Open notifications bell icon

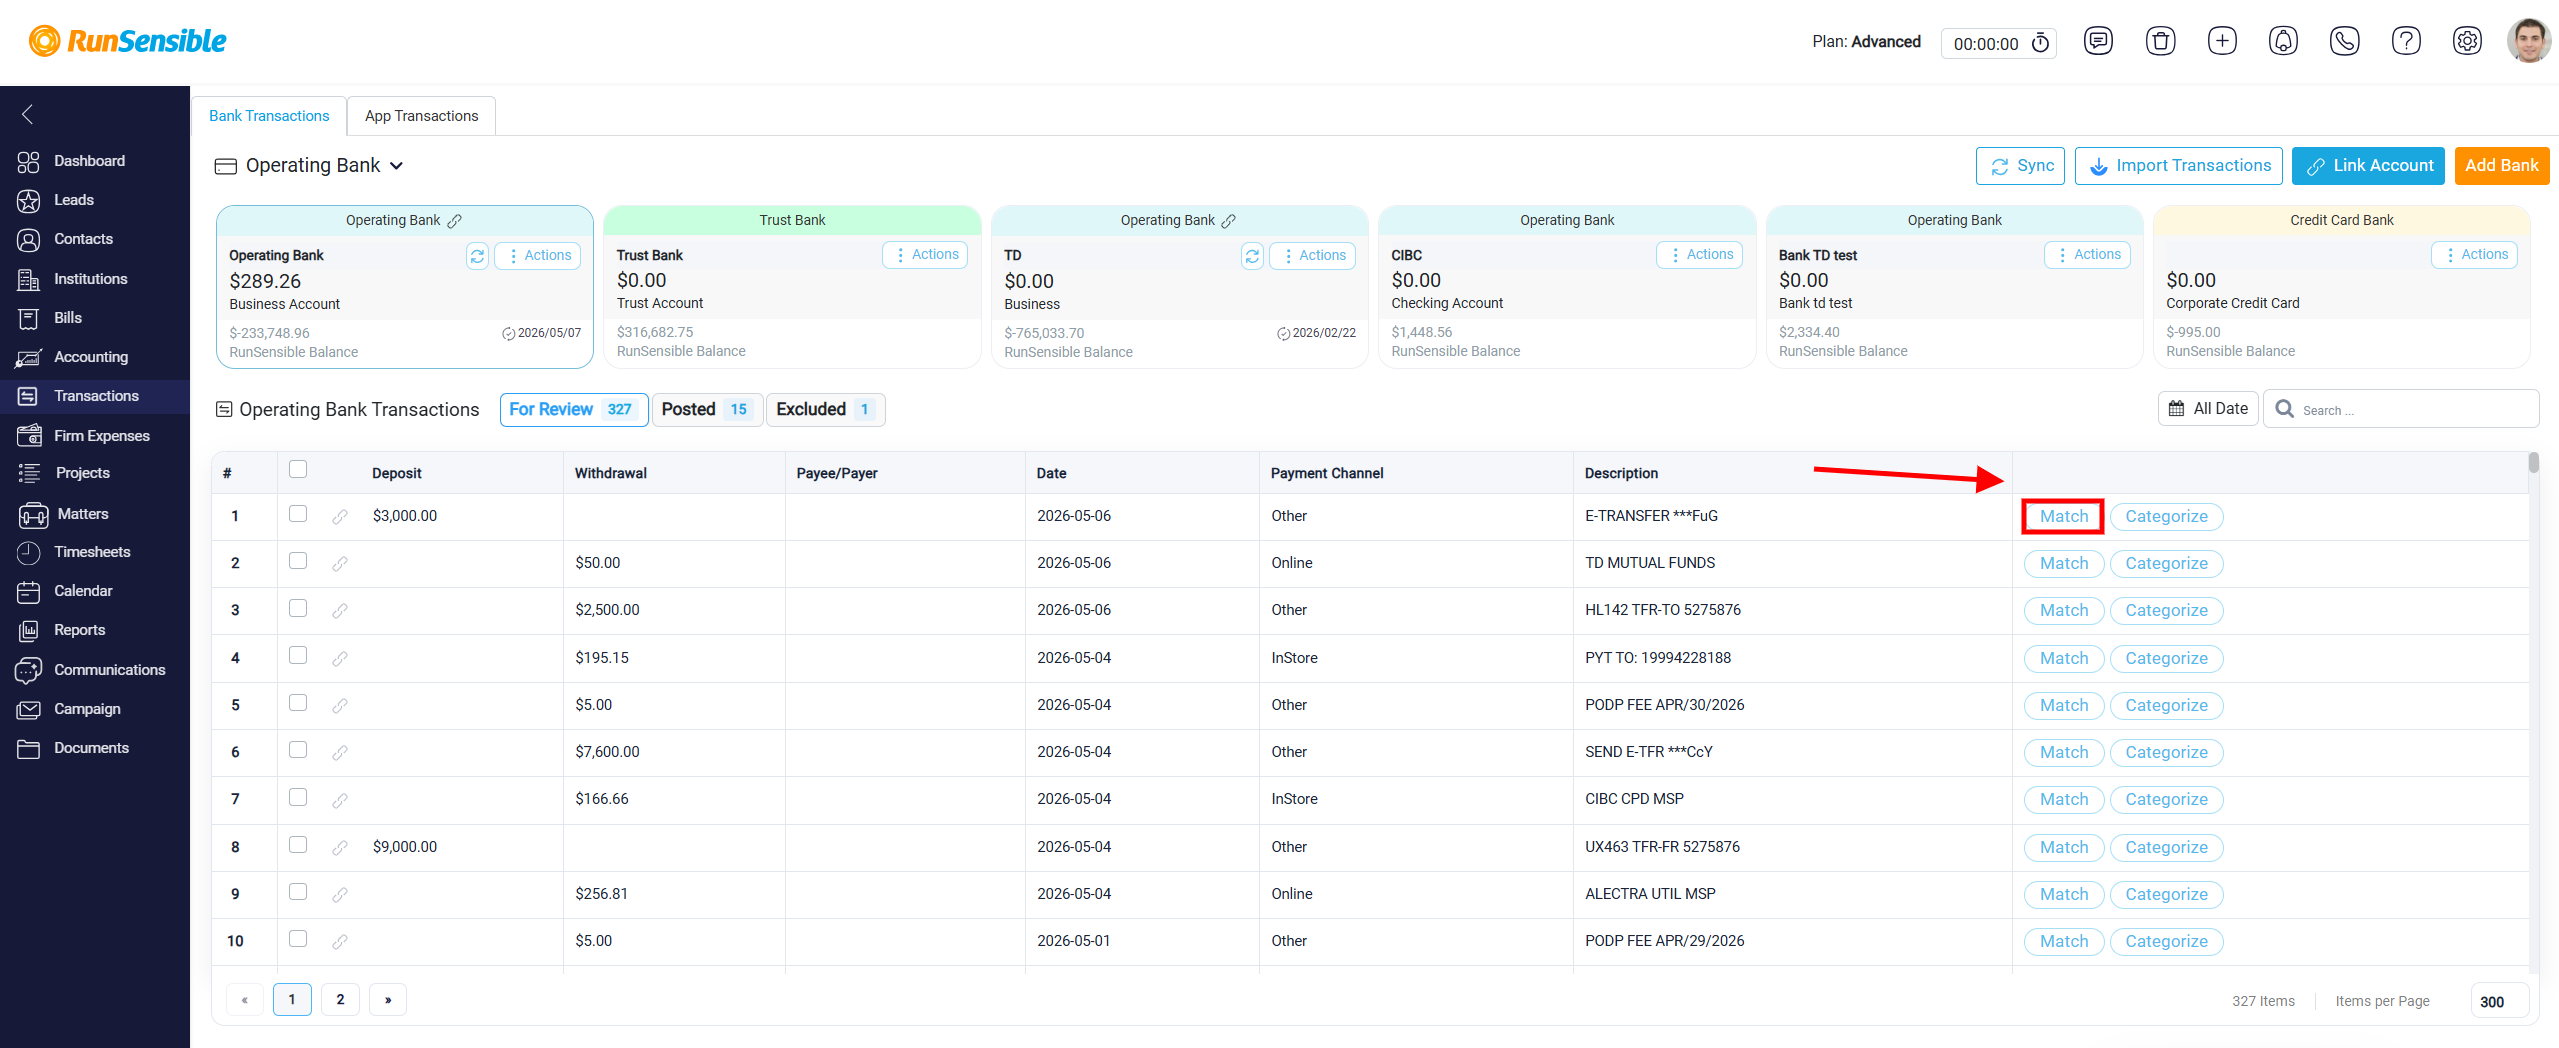click(x=2283, y=41)
